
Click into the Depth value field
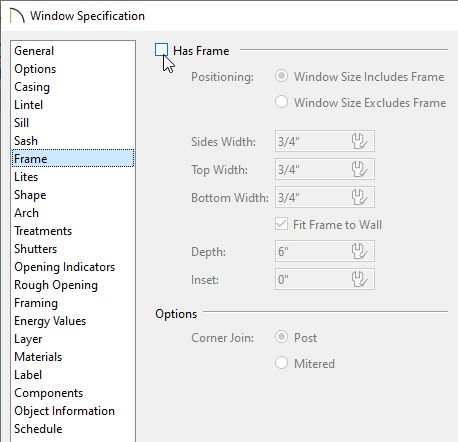tap(325, 251)
